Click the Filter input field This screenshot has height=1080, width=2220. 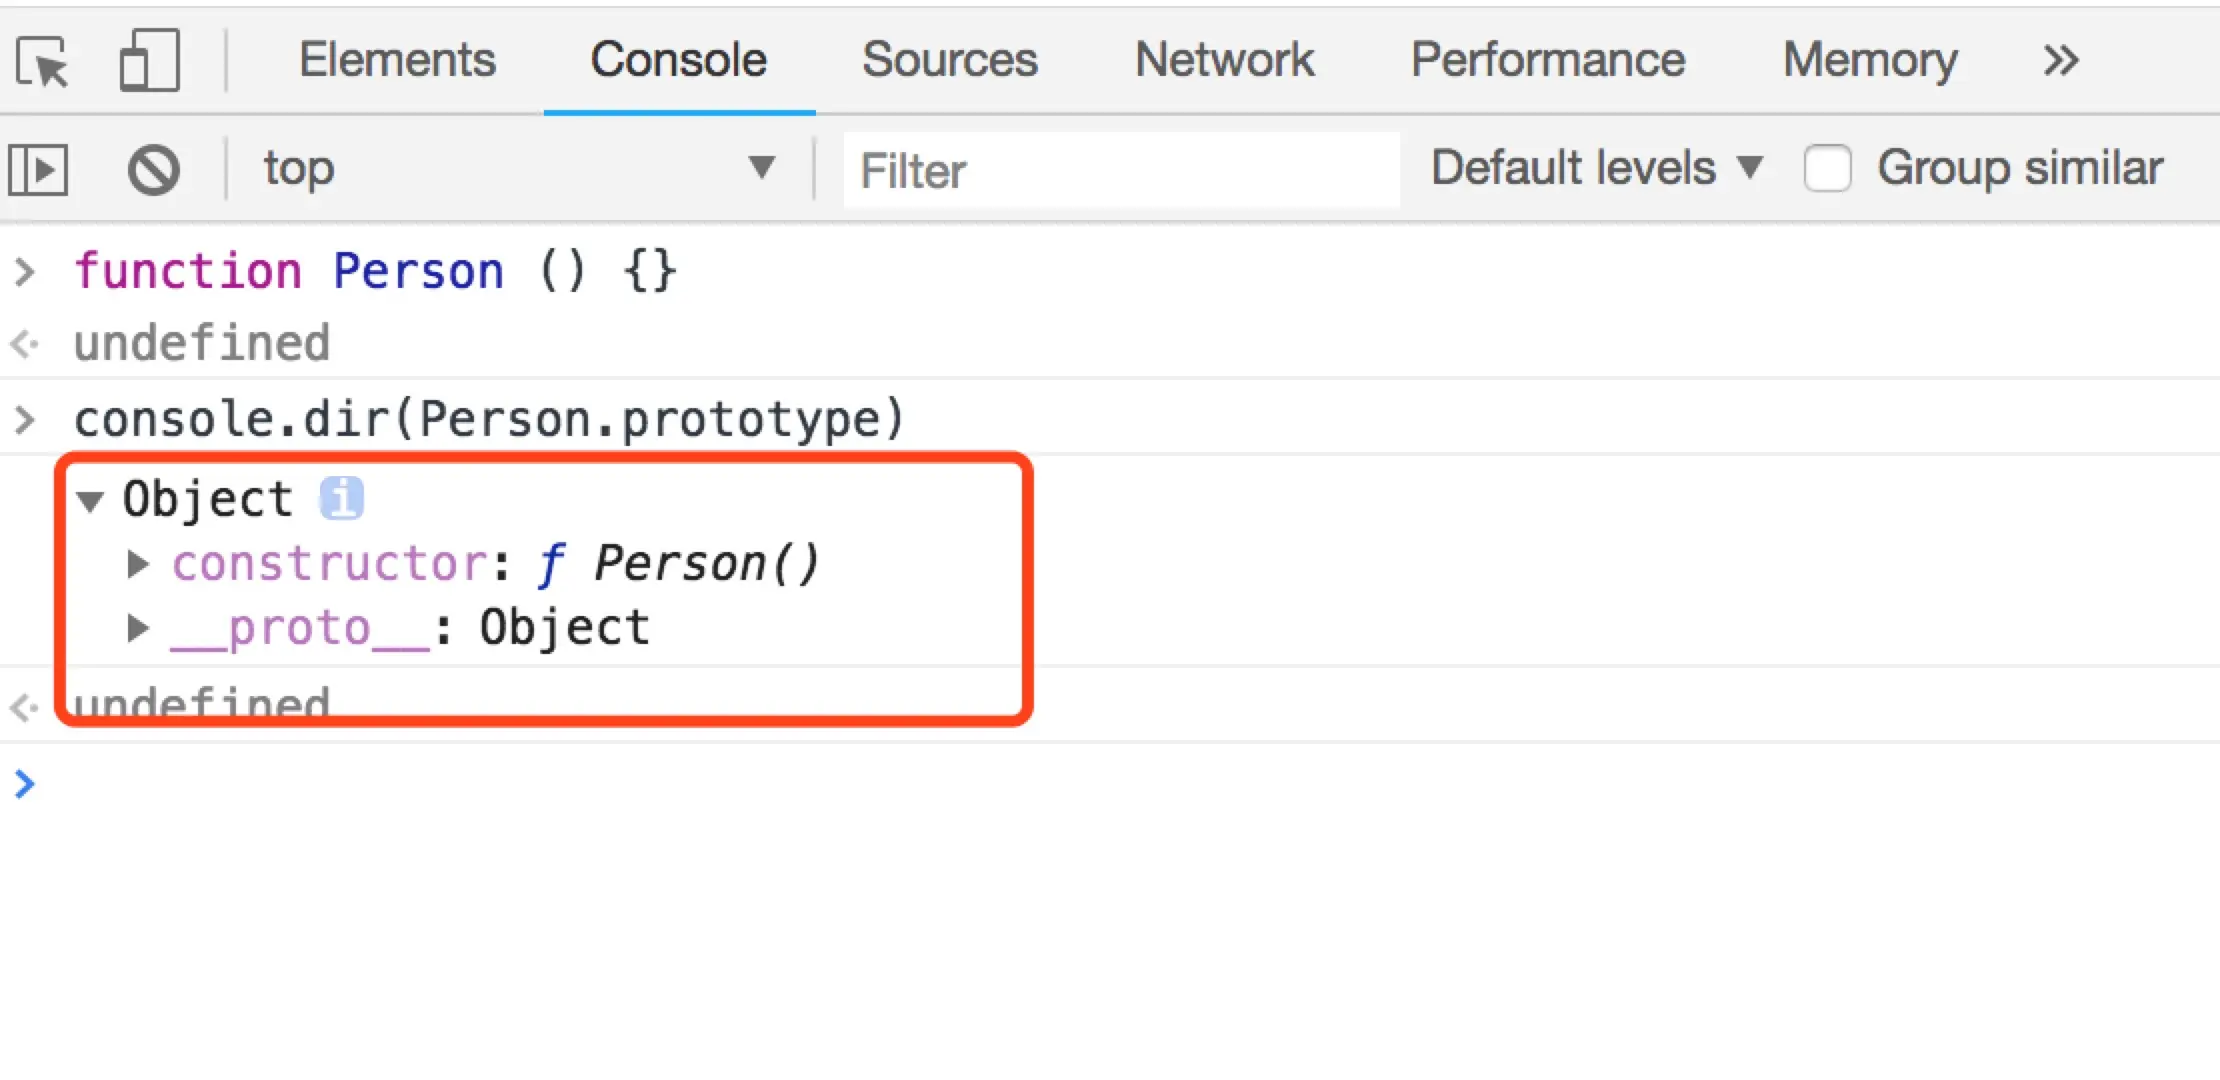(x=1120, y=170)
